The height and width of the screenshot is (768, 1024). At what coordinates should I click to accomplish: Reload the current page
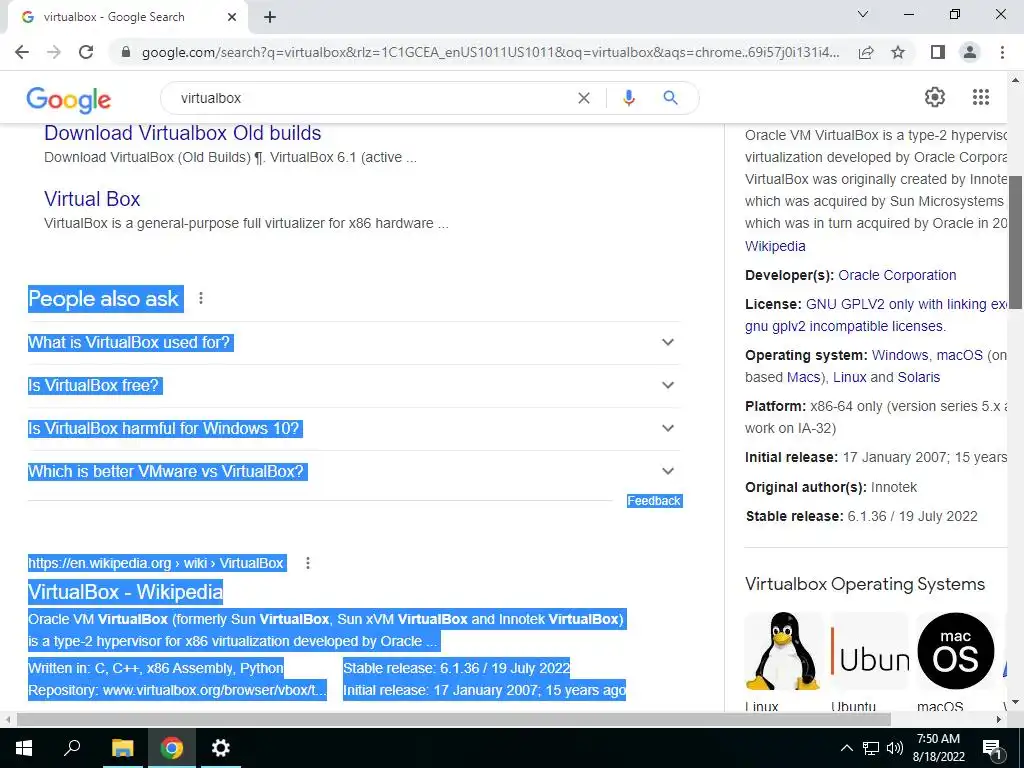tap(86, 52)
